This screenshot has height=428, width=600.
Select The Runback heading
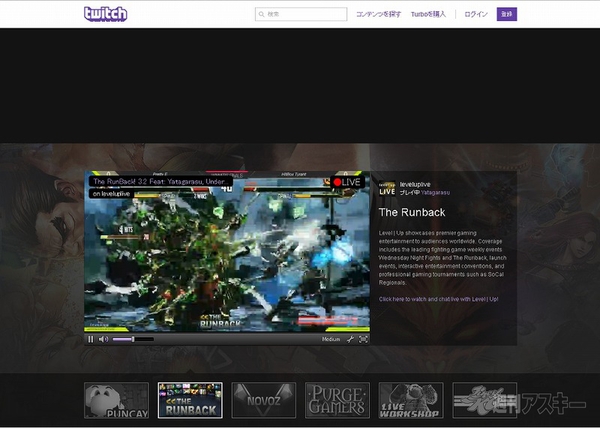pos(412,212)
